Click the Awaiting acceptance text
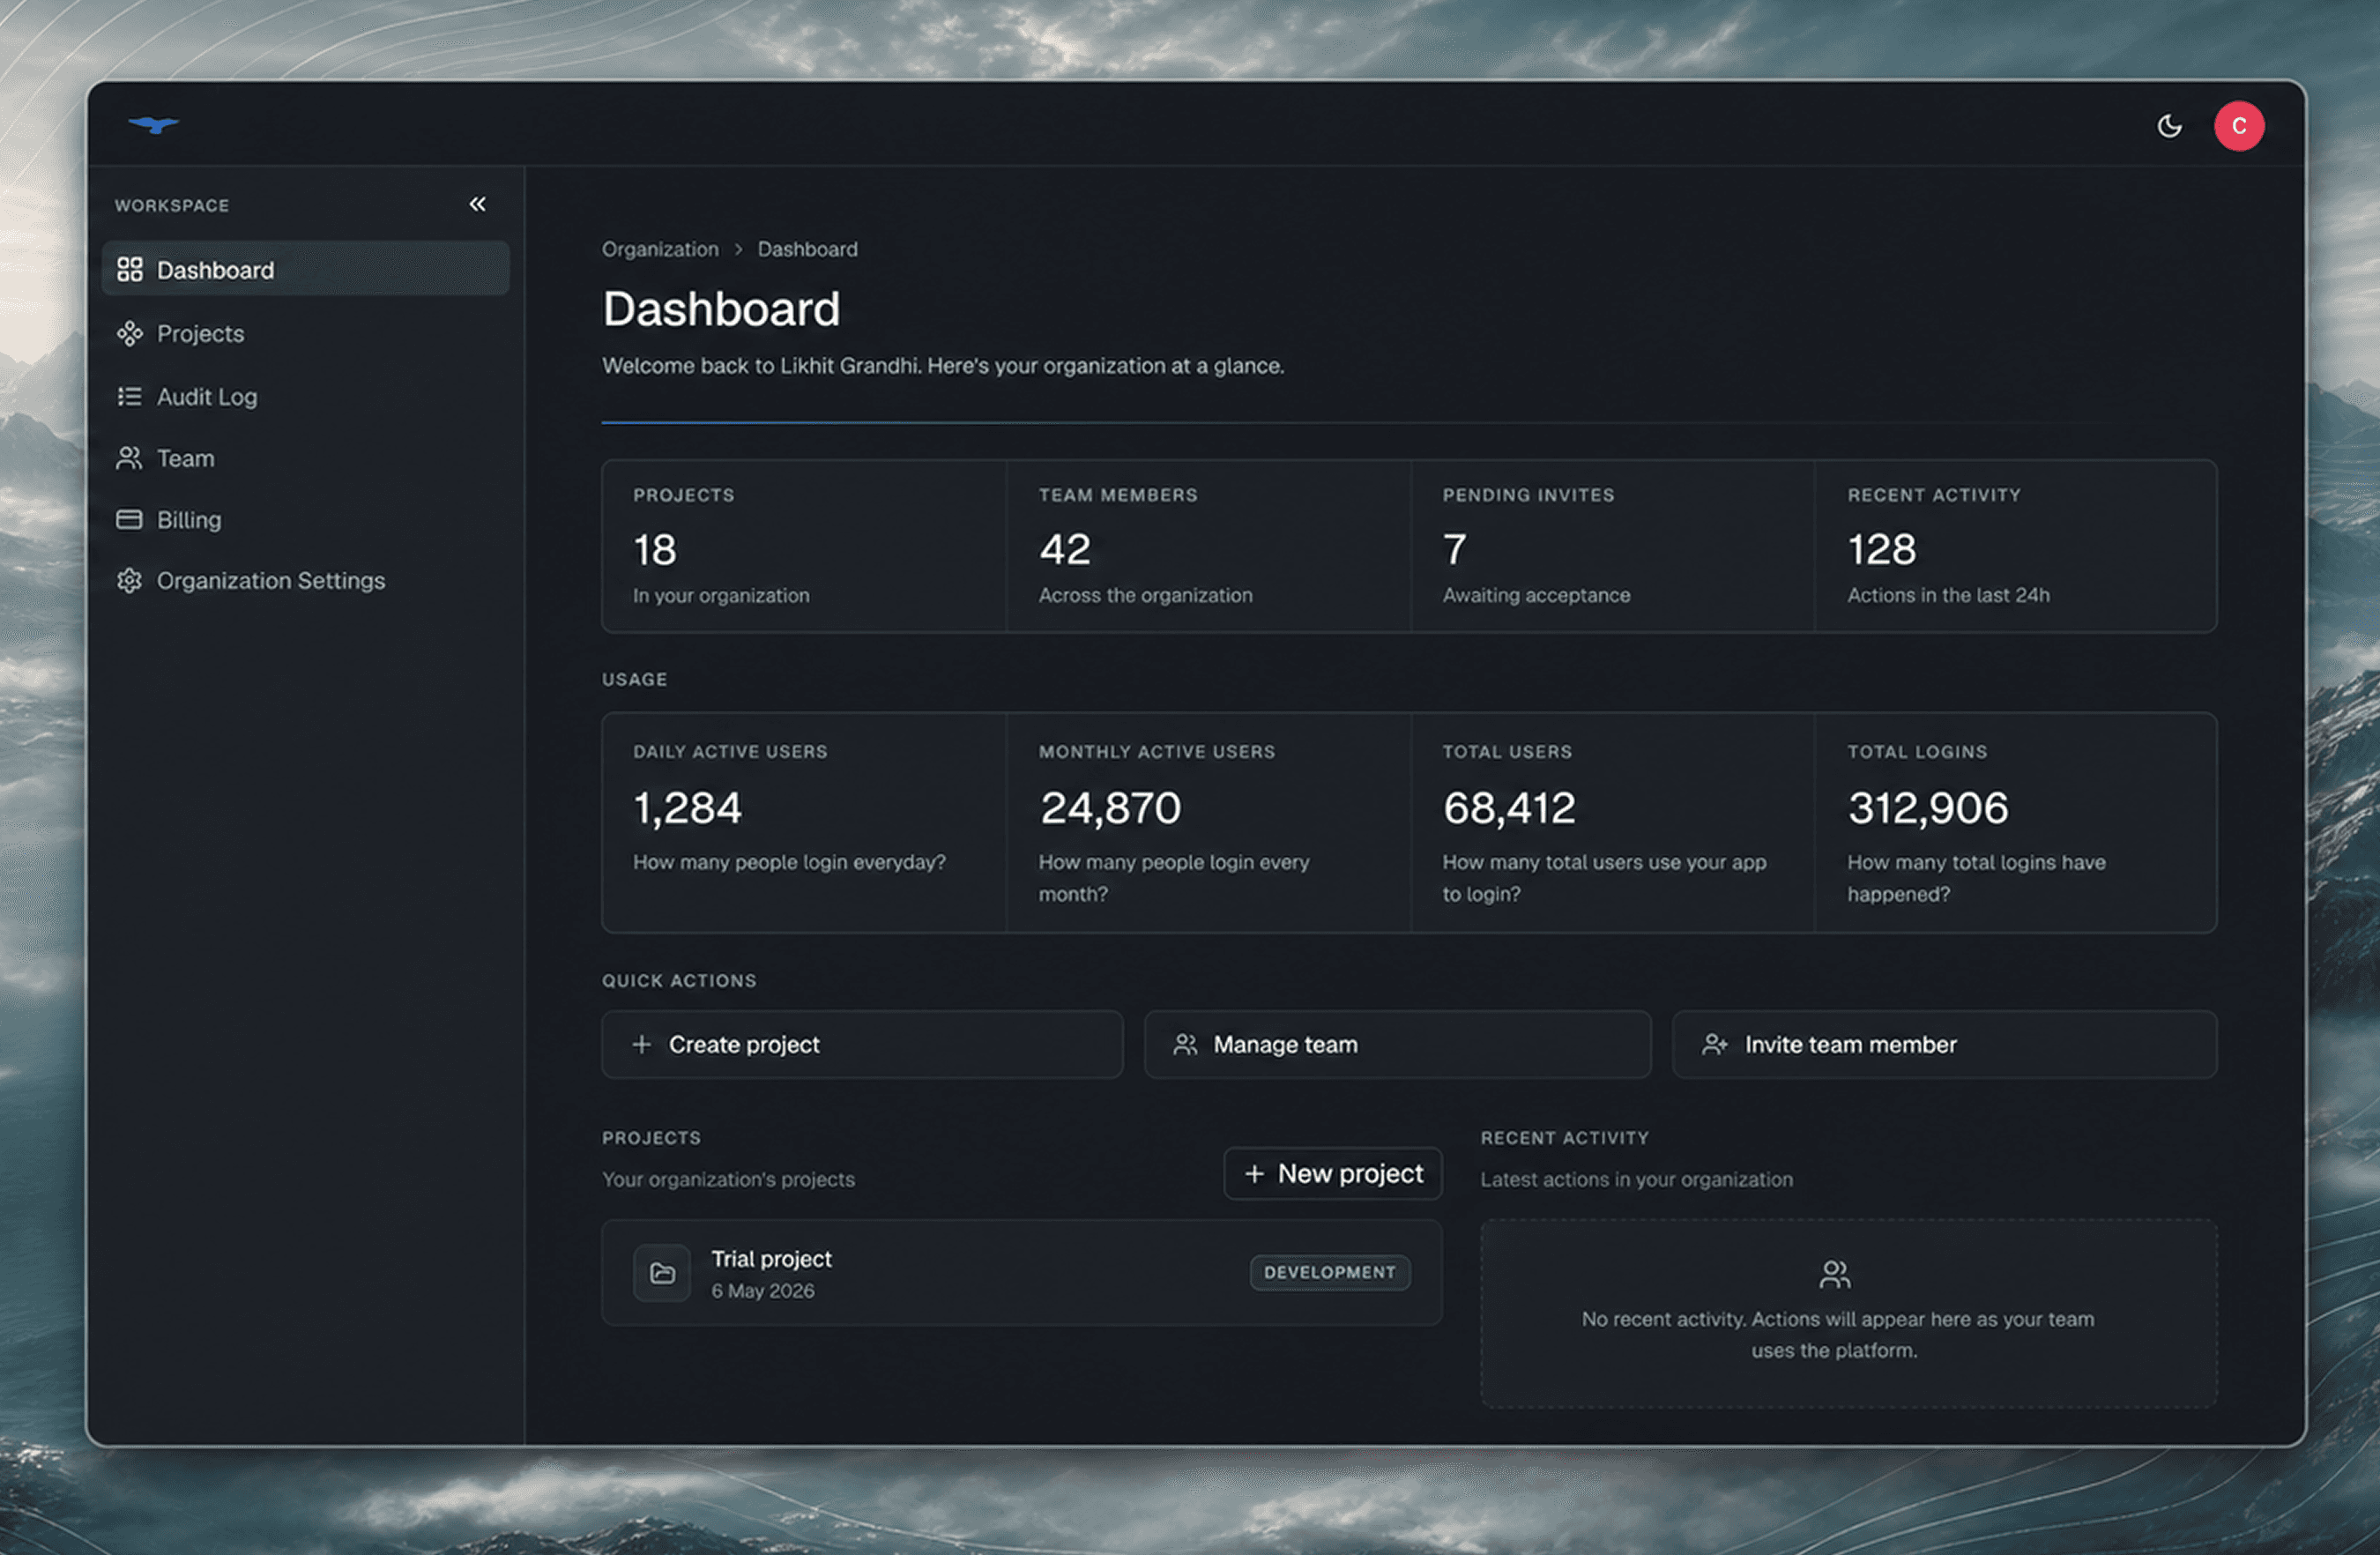Viewport: 2380px width, 1555px height. pyautogui.click(x=1536, y=595)
